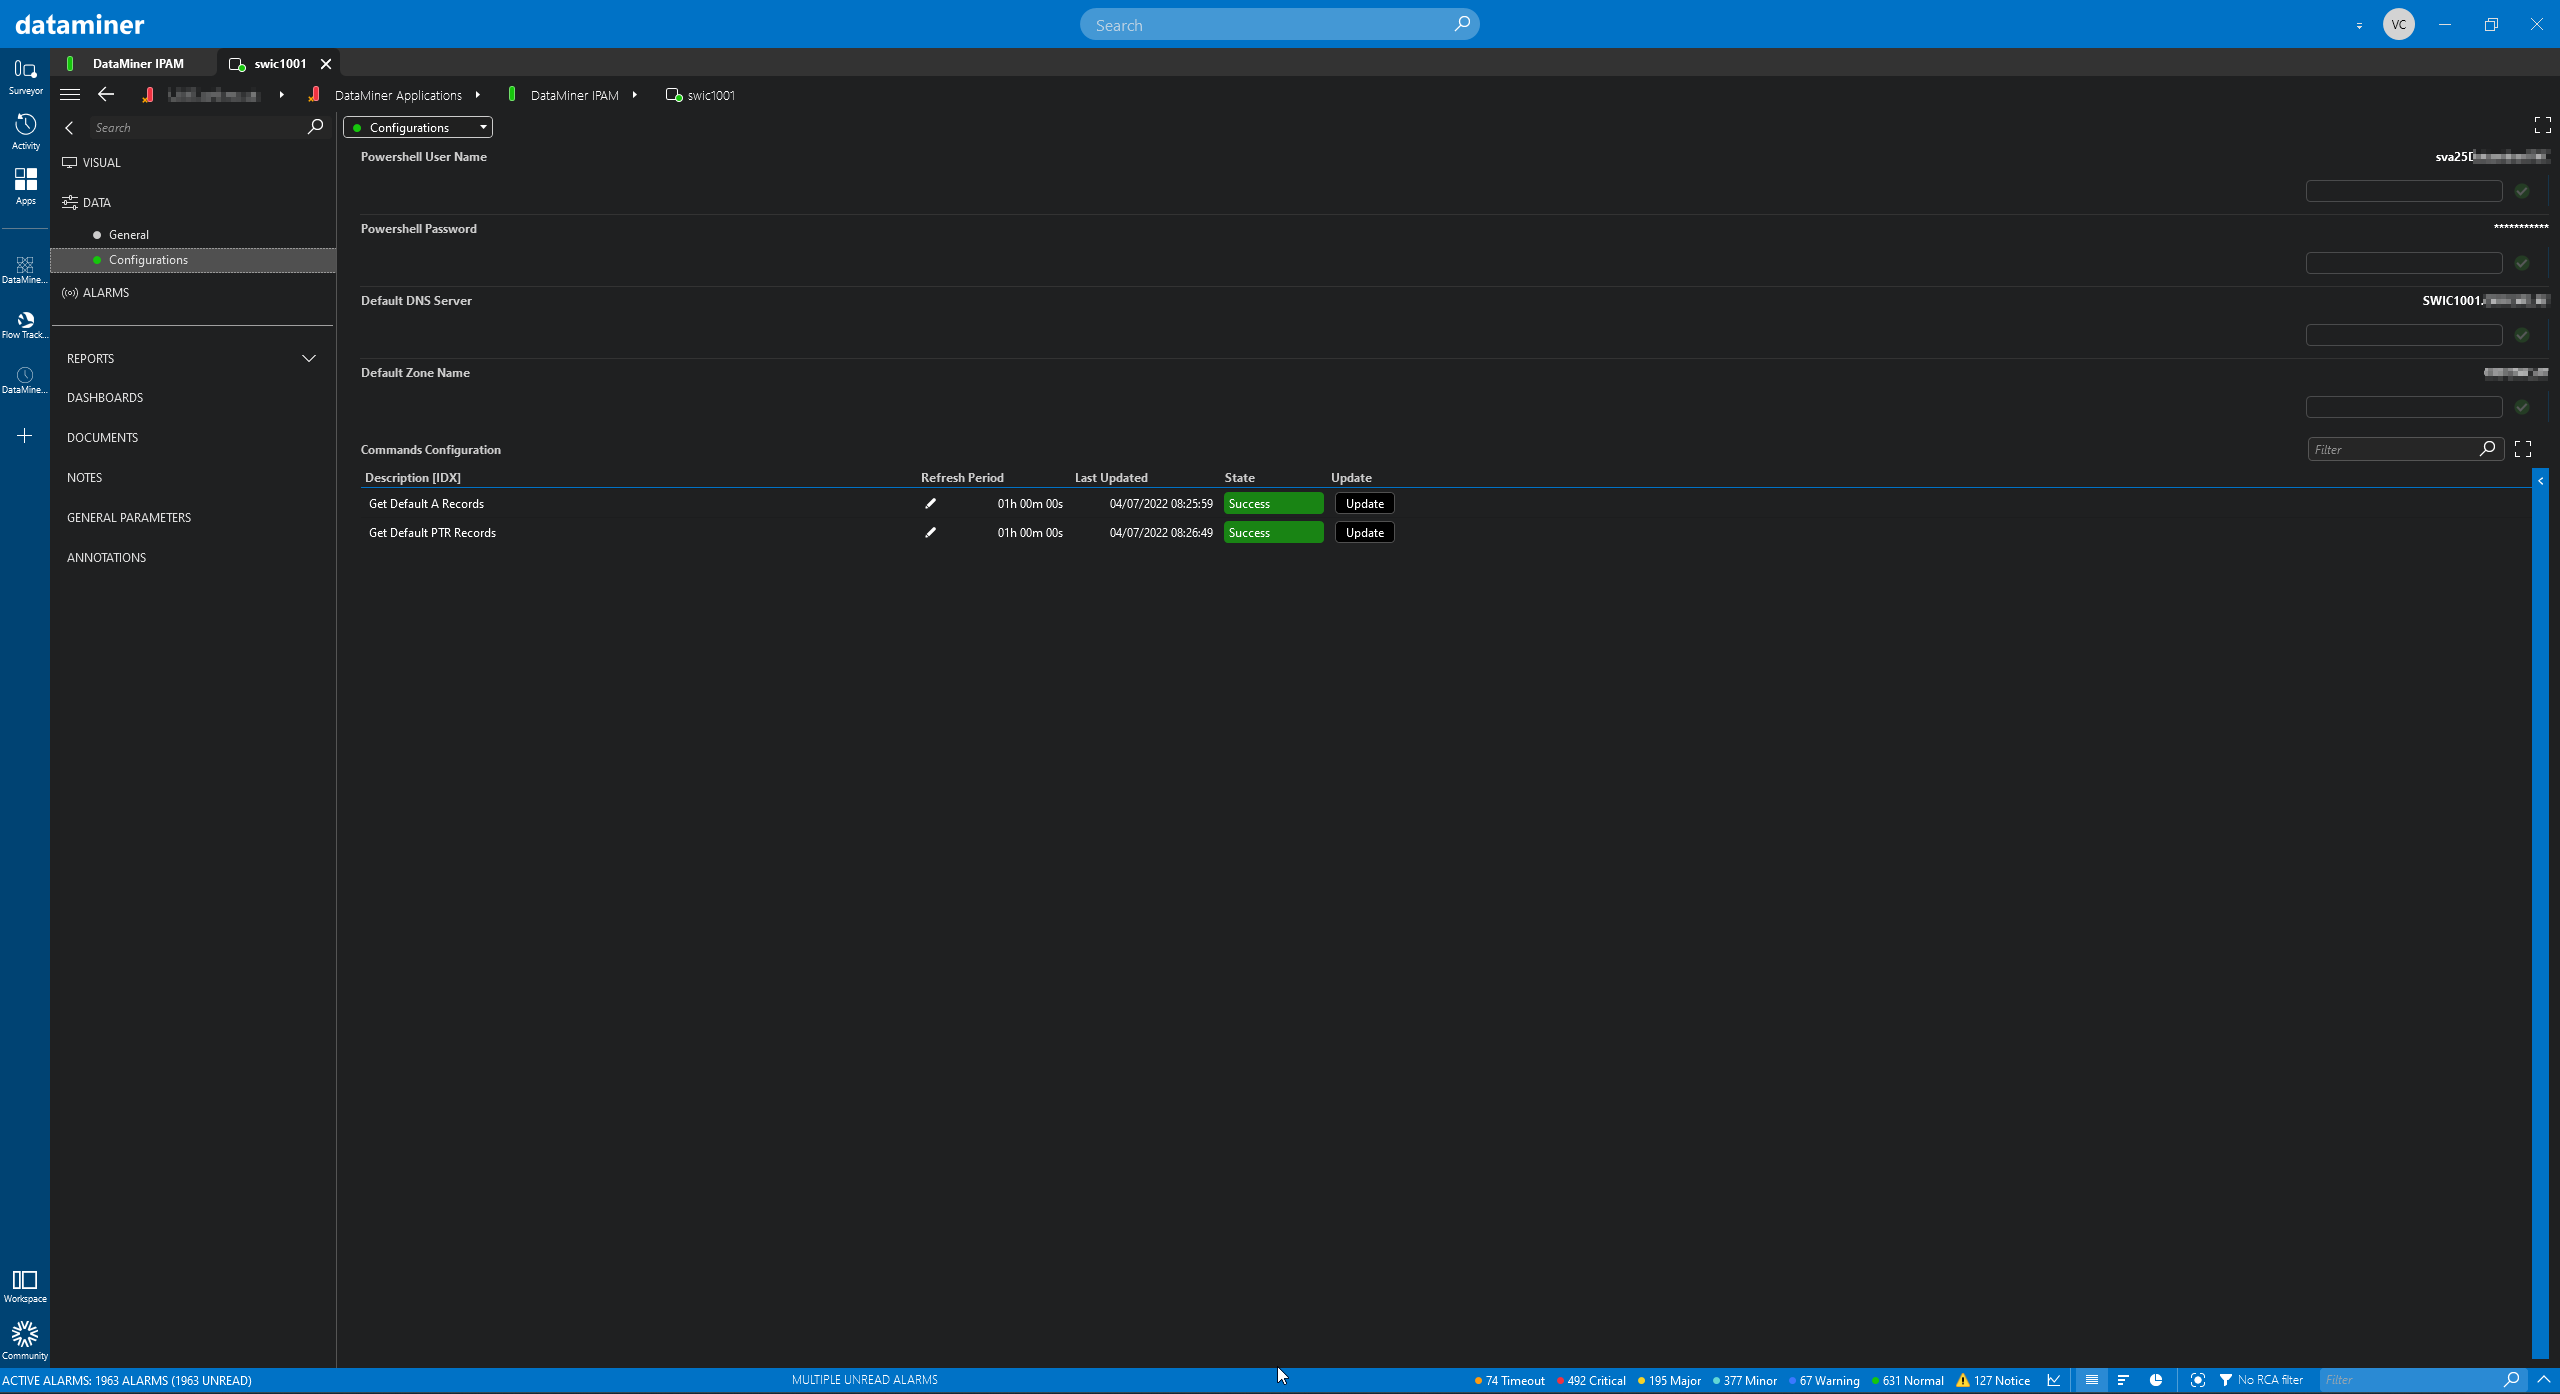This screenshot has height=1394, width=2560.
Task: Open the Activity history panel
Action: [x=25, y=132]
